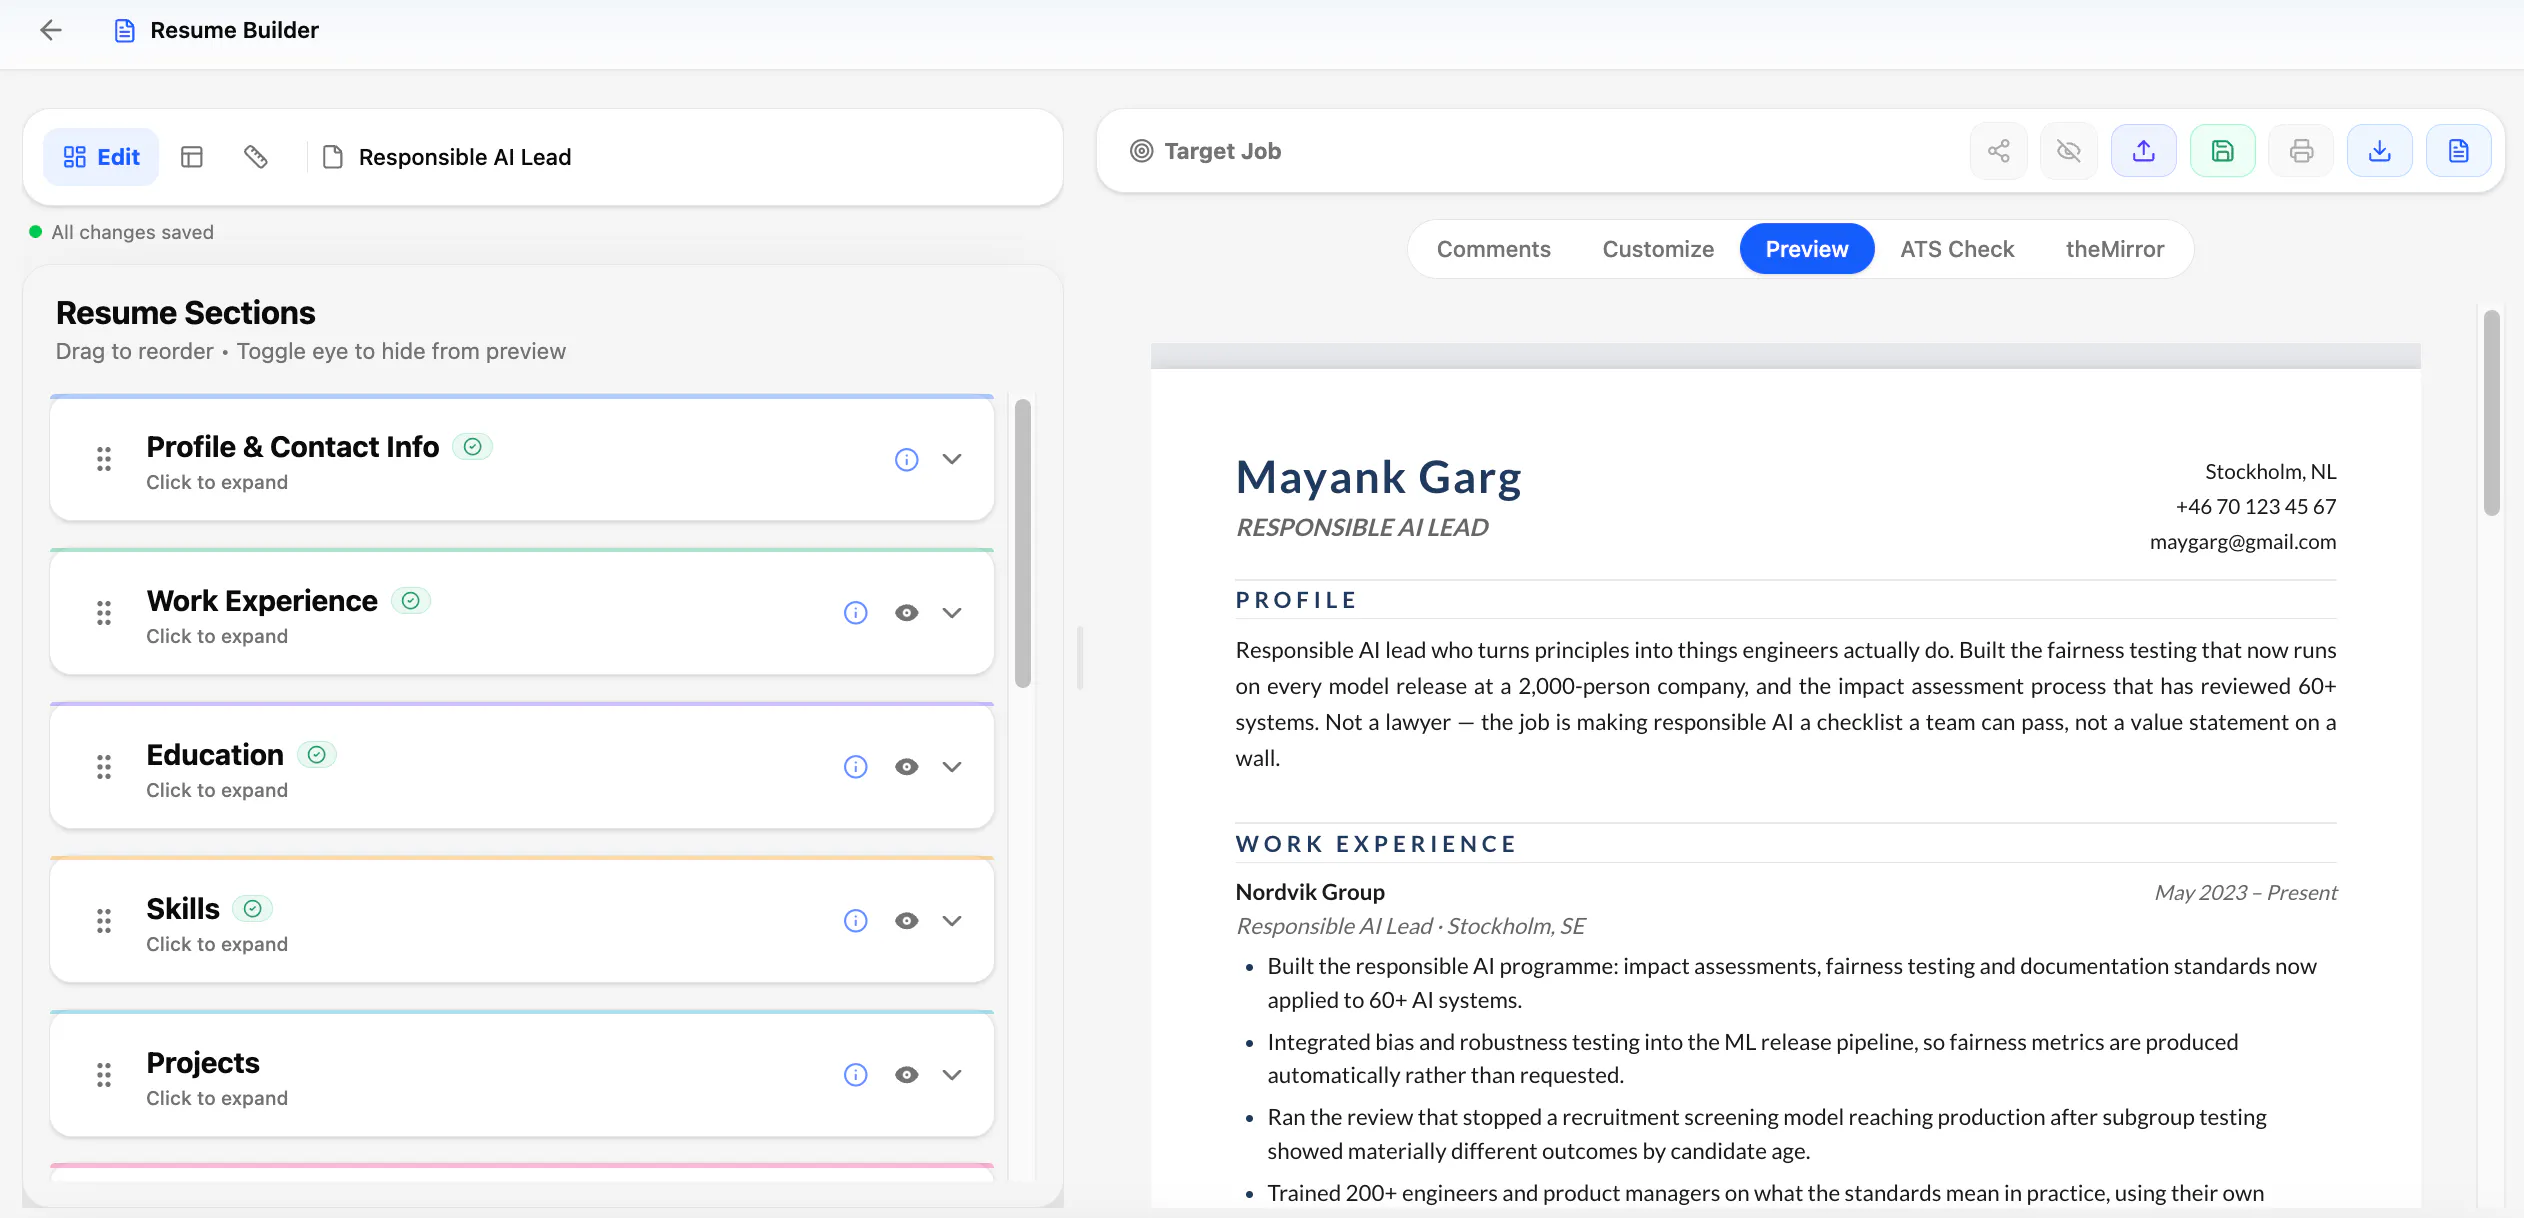The width and height of the screenshot is (2524, 1218).
Task: Click the Edit mode button
Action: (x=101, y=157)
